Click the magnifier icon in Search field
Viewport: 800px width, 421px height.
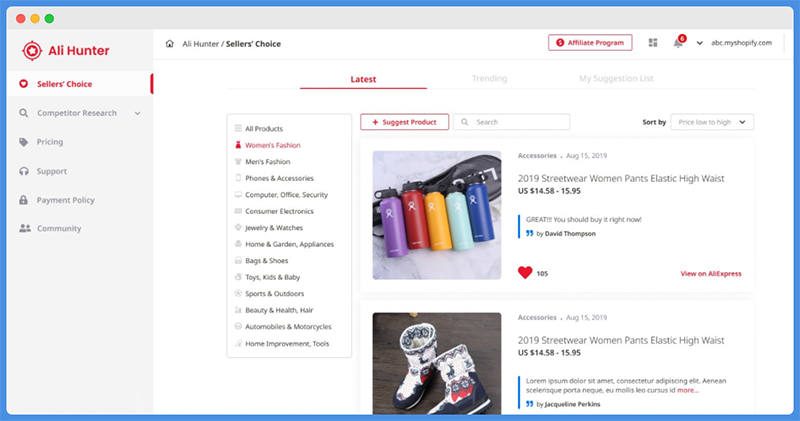pyautogui.click(x=464, y=122)
